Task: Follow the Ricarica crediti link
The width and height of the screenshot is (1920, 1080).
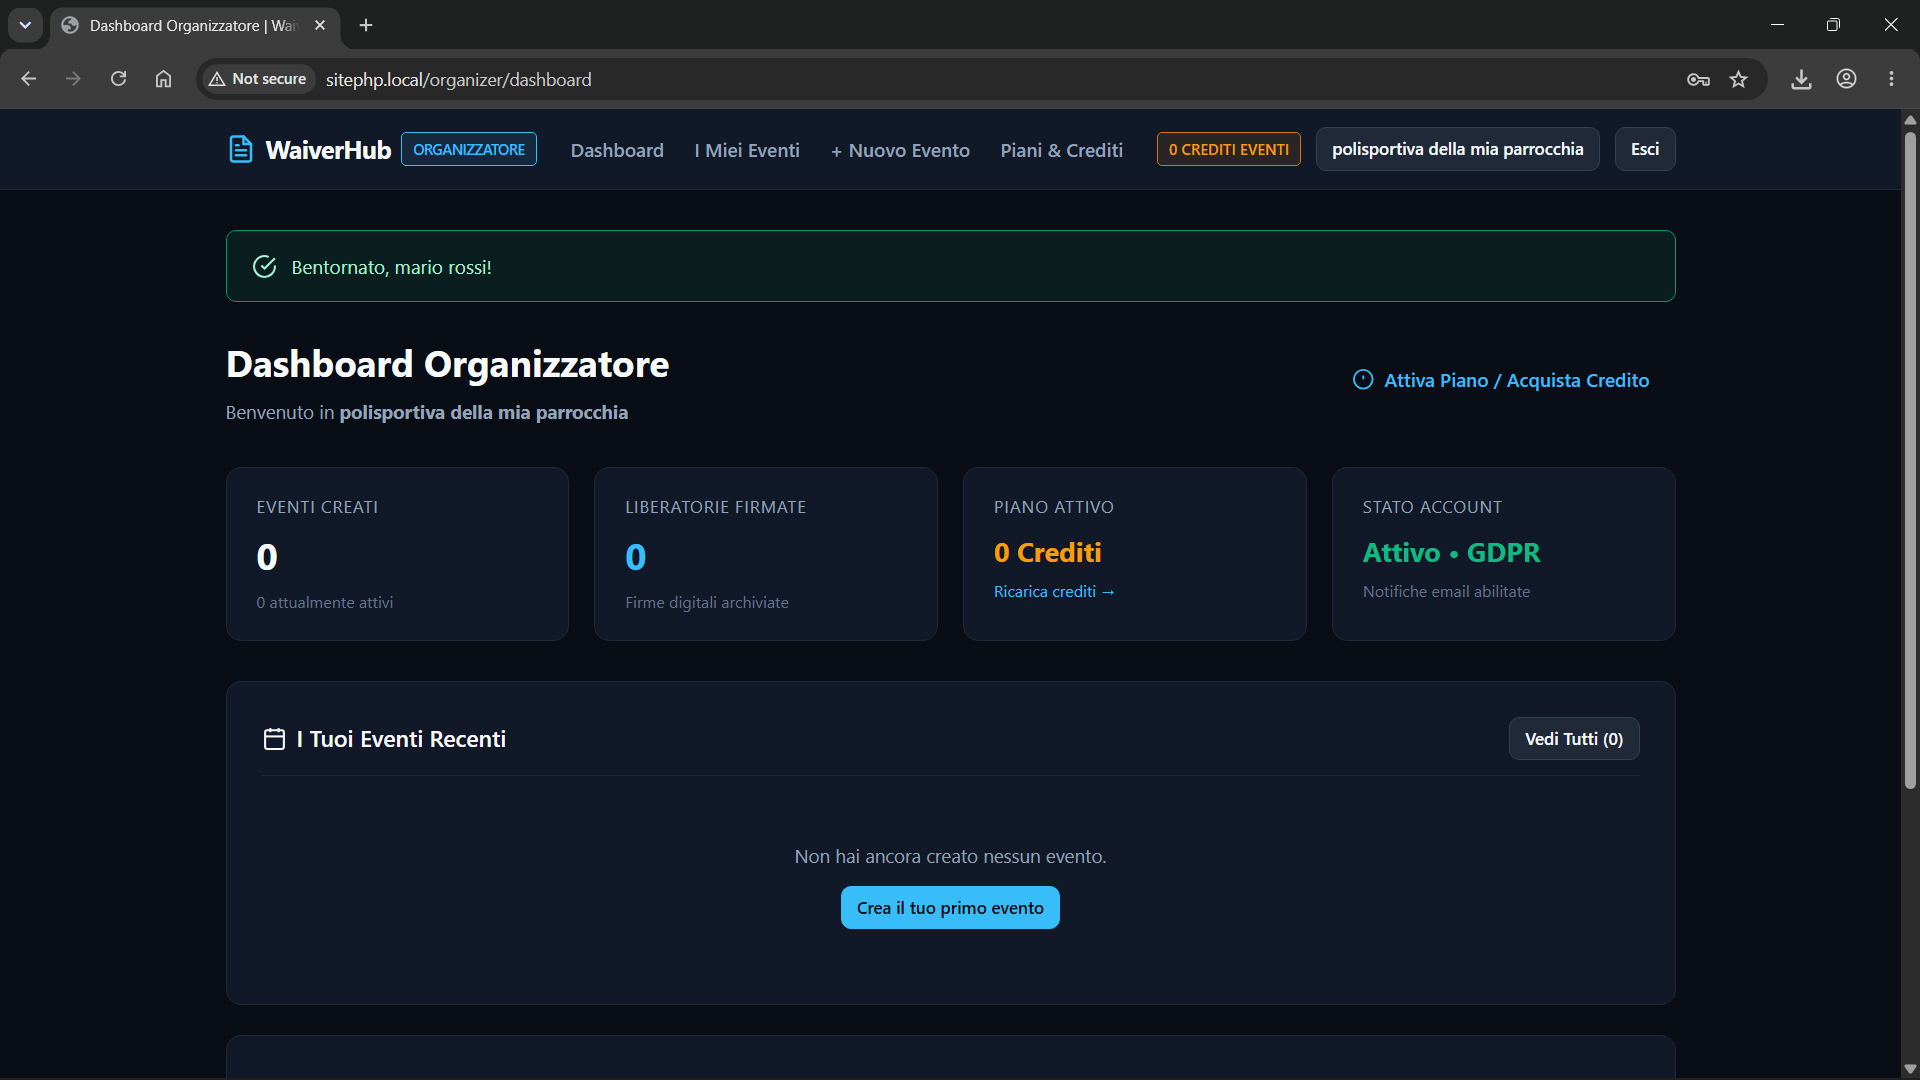Action: 1054,592
